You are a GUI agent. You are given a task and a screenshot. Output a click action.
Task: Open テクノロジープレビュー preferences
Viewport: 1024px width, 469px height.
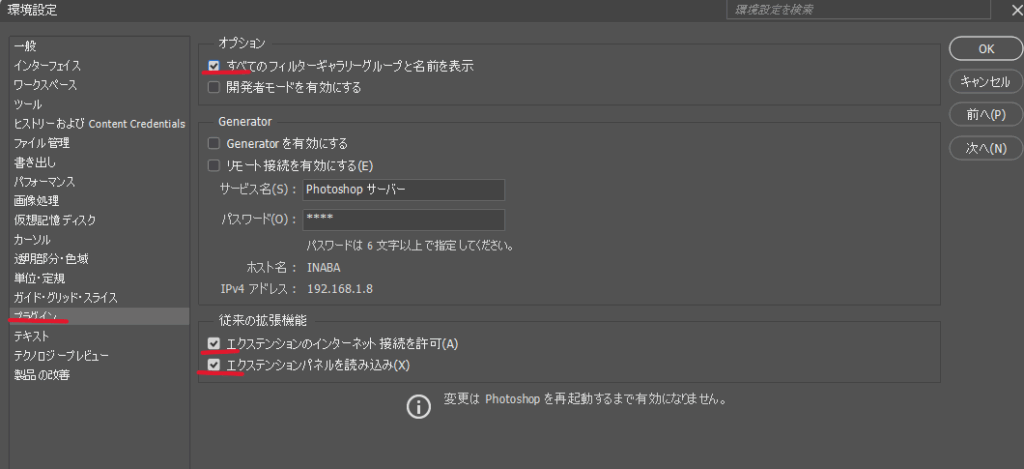[61, 355]
